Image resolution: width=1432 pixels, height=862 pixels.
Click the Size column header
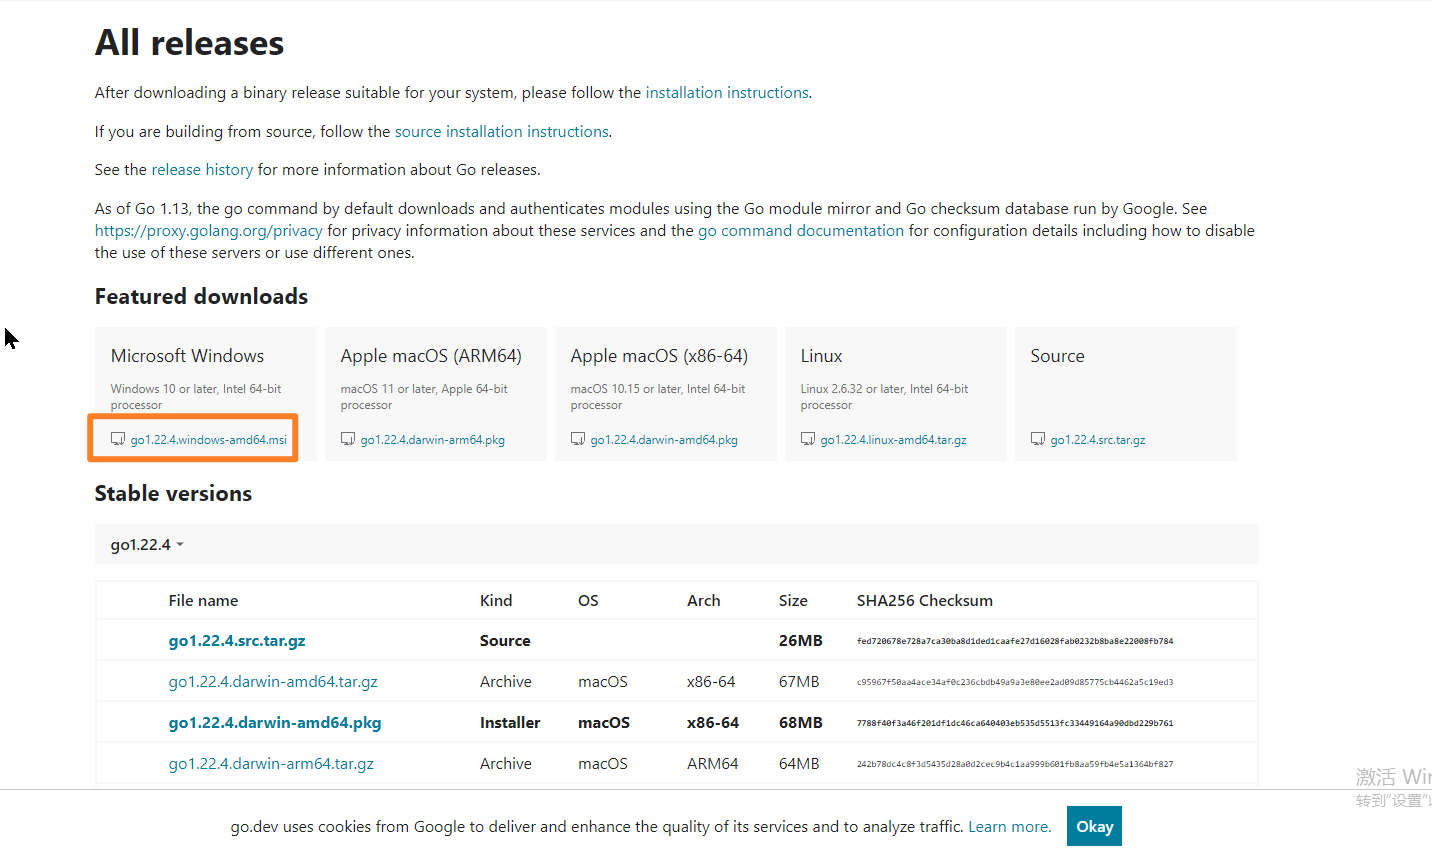tap(793, 600)
